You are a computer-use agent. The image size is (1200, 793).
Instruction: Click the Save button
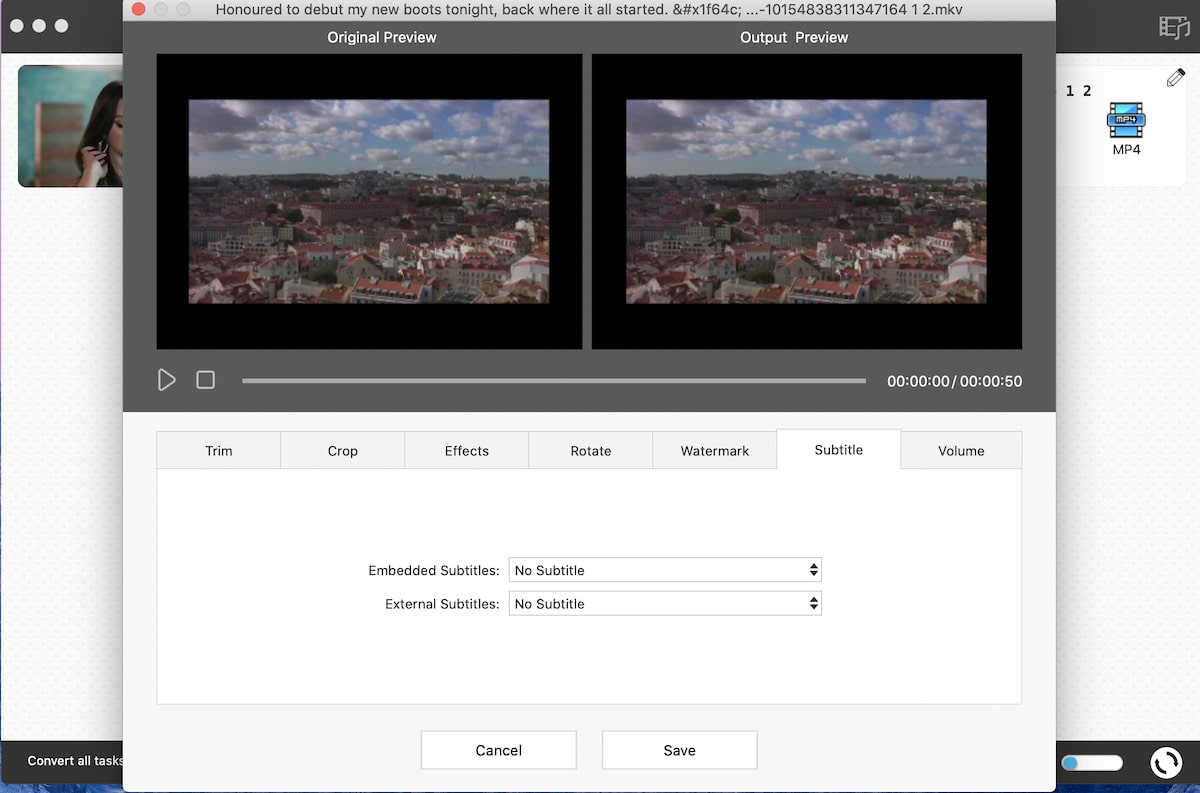click(679, 750)
